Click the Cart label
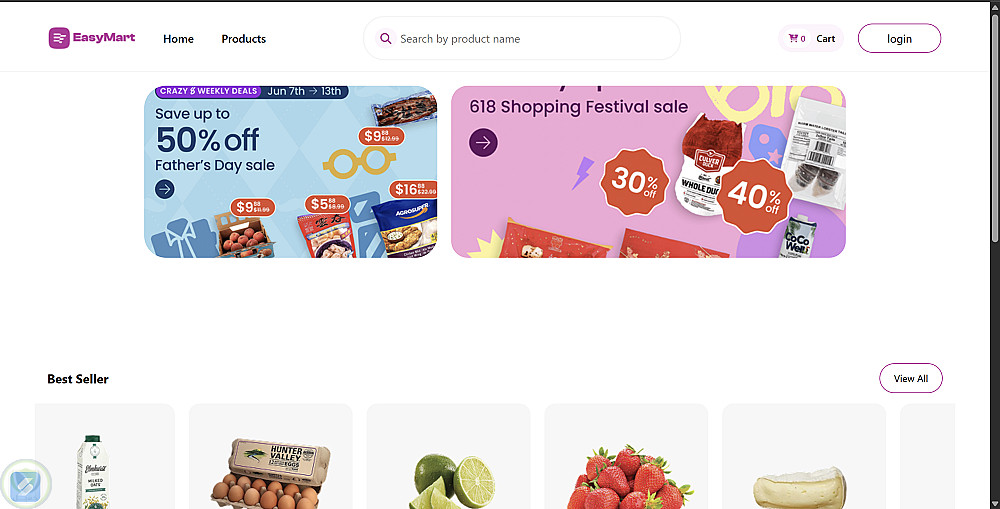 click(x=825, y=39)
